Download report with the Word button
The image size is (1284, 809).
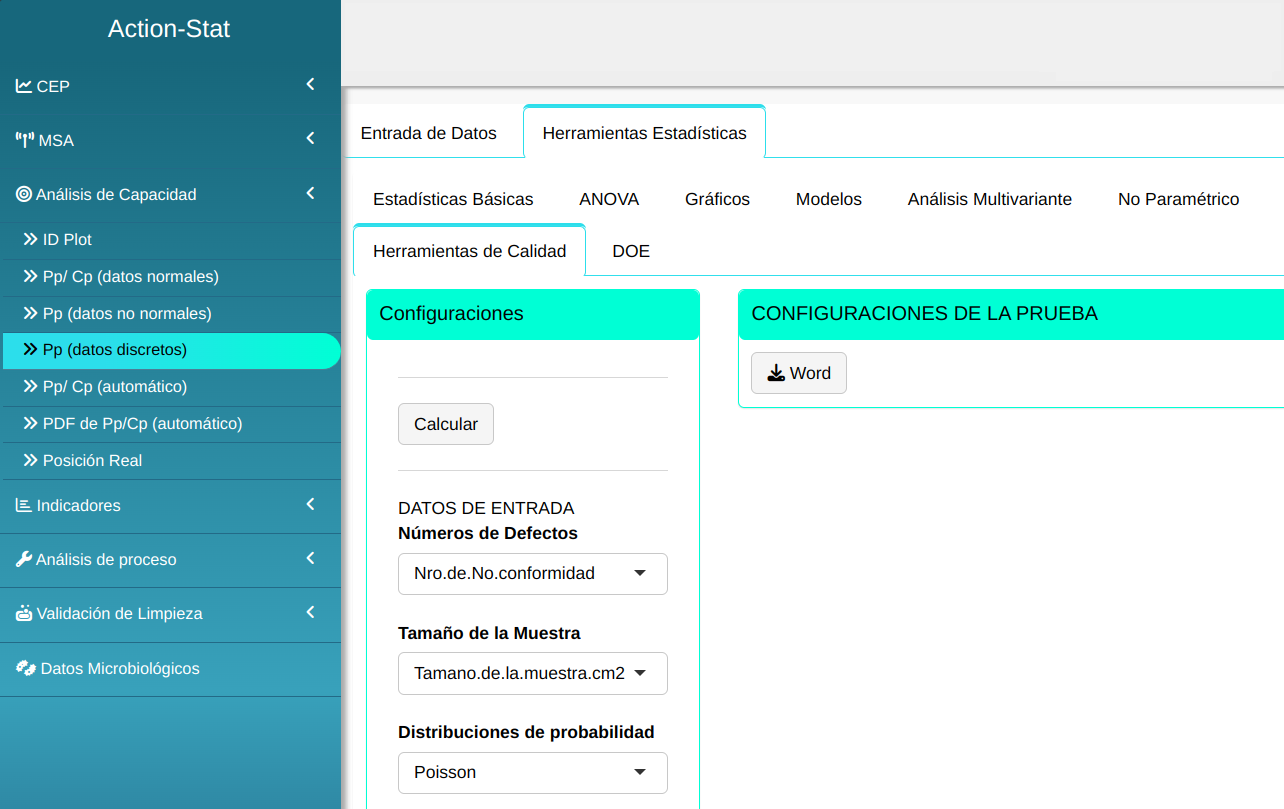798,373
